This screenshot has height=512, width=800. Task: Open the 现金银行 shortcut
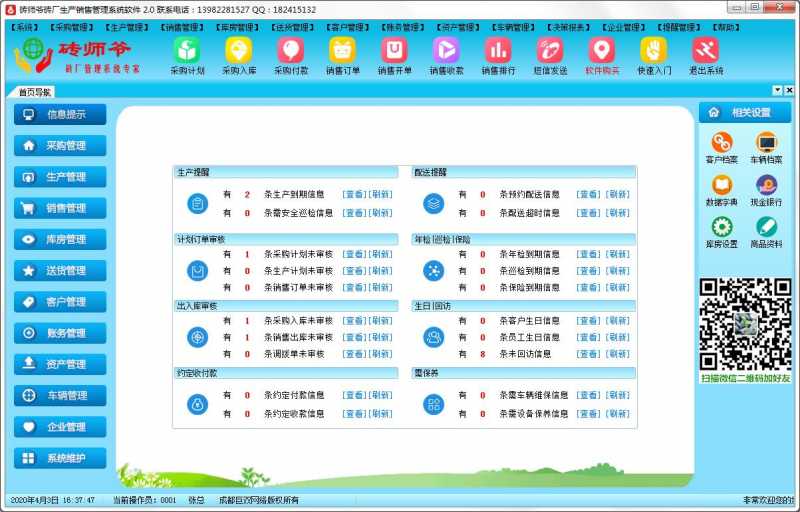tap(766, 189)
